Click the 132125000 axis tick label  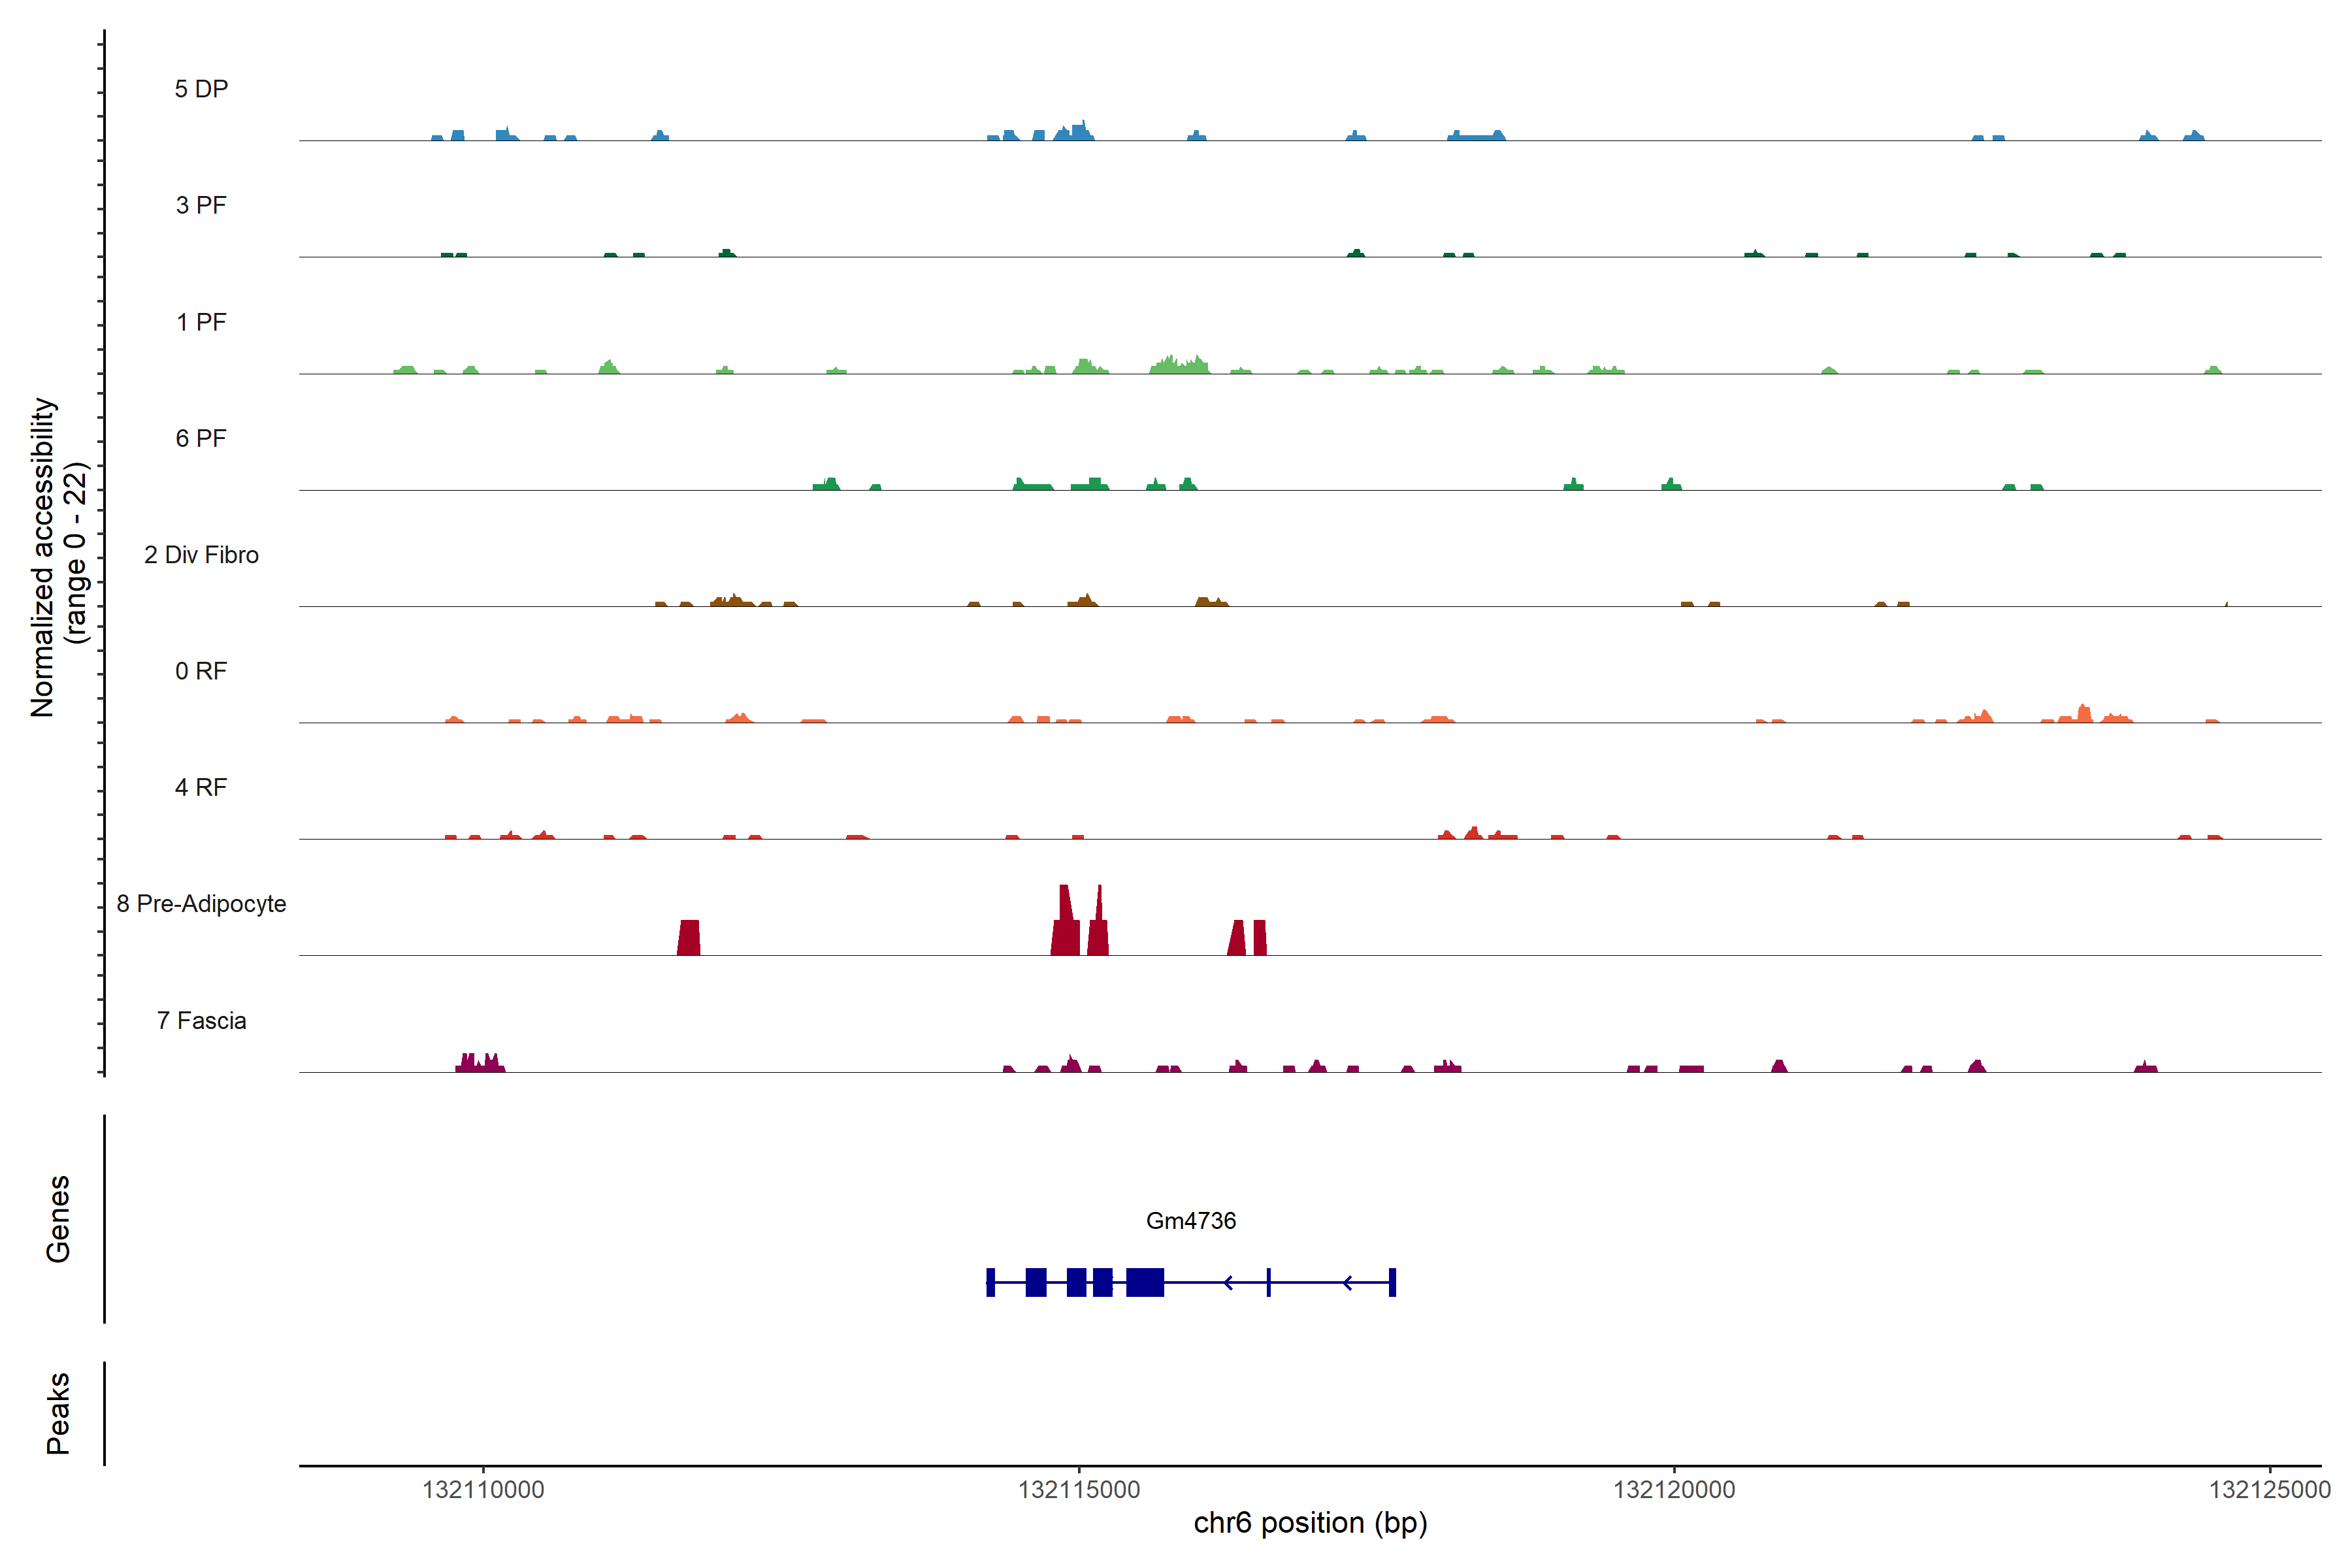click(2269, 1489)
